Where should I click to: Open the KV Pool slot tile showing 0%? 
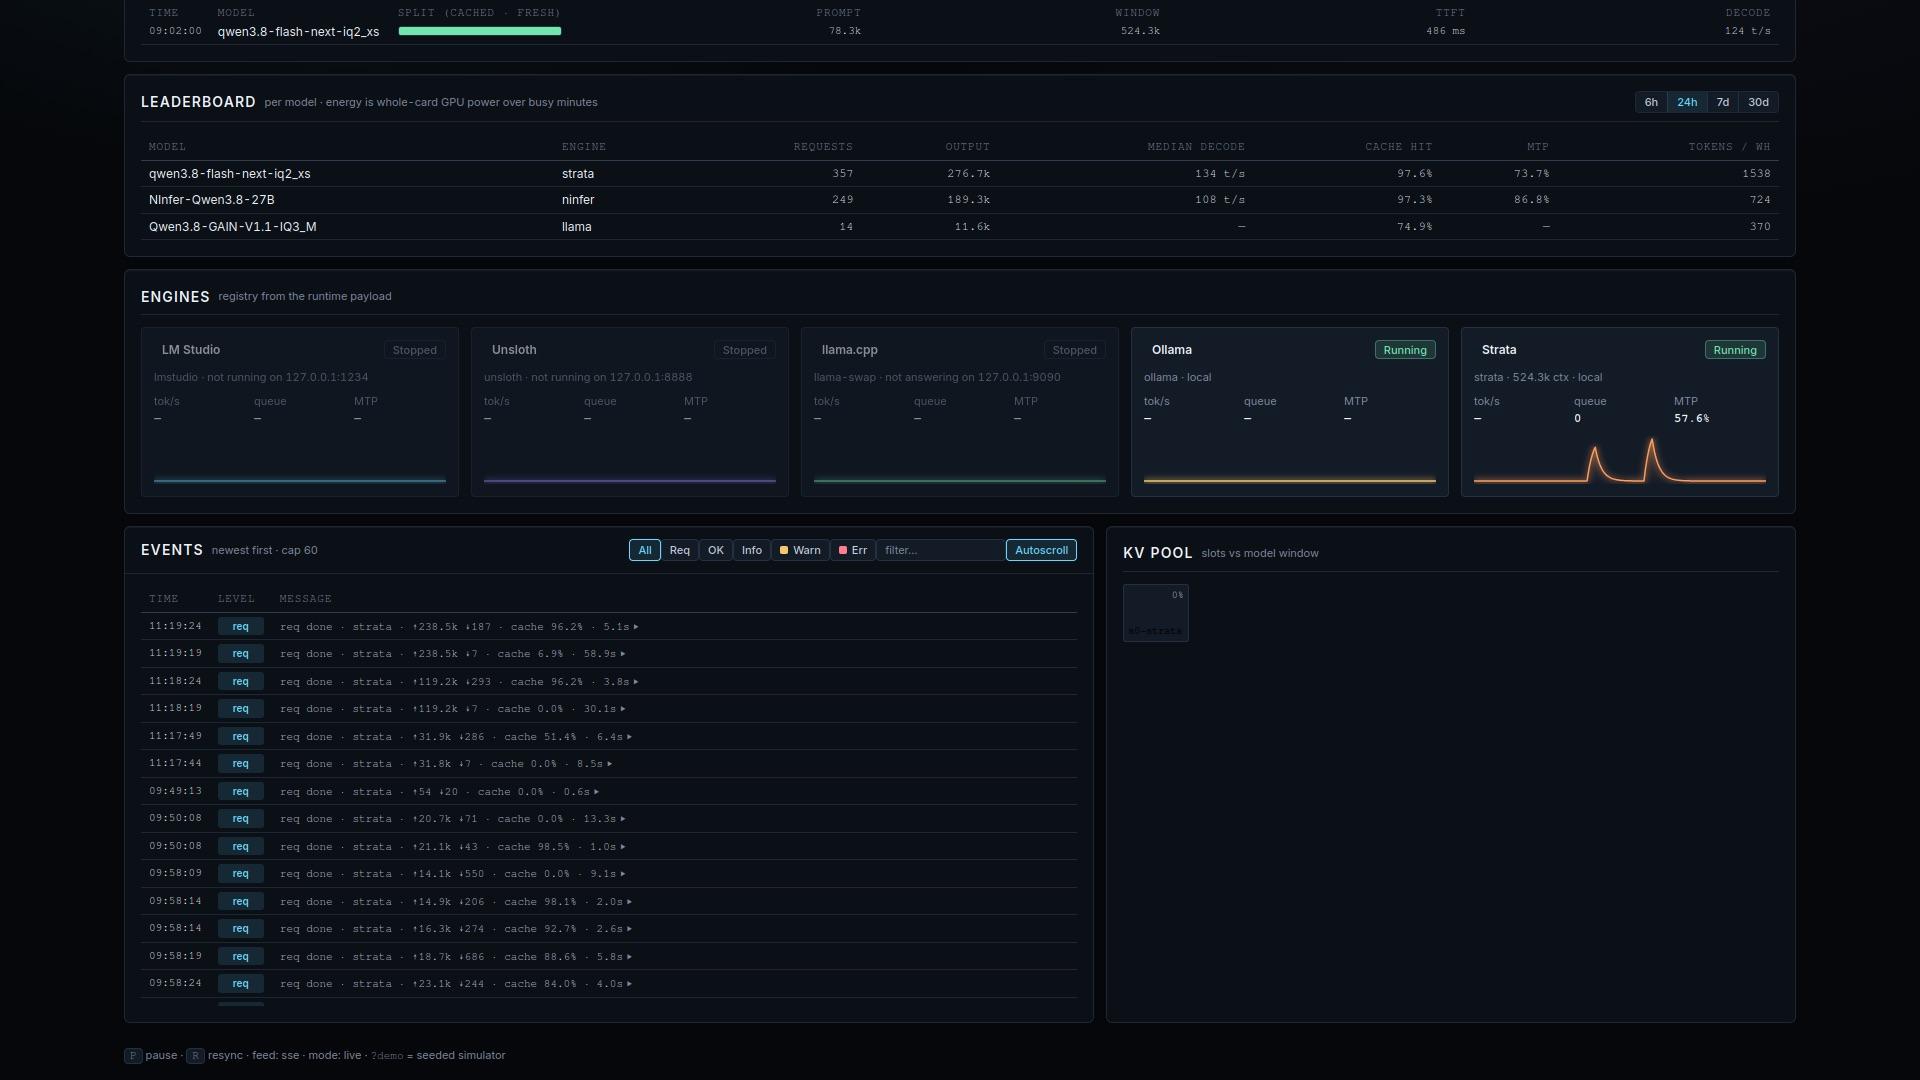click(1156, 613)
